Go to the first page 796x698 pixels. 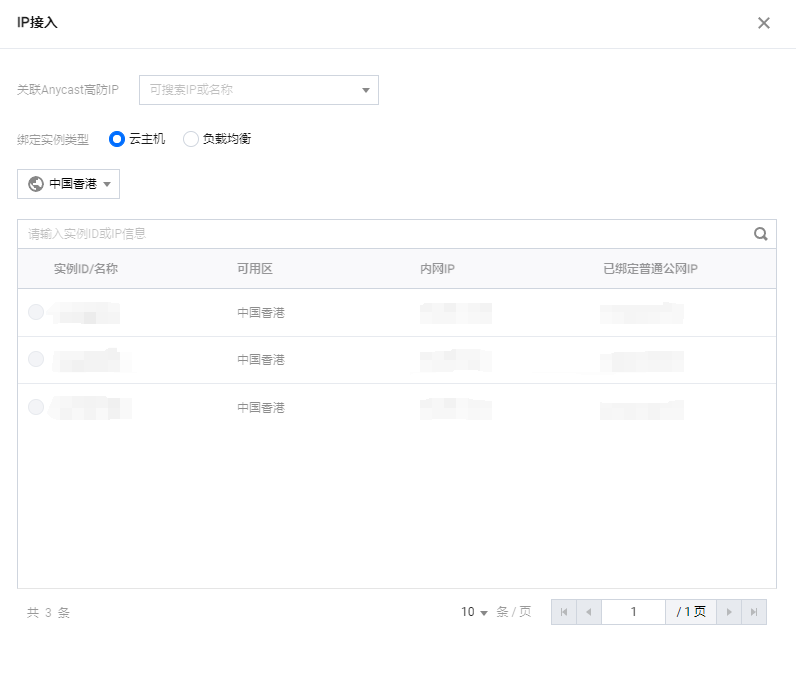click(564, 612)
